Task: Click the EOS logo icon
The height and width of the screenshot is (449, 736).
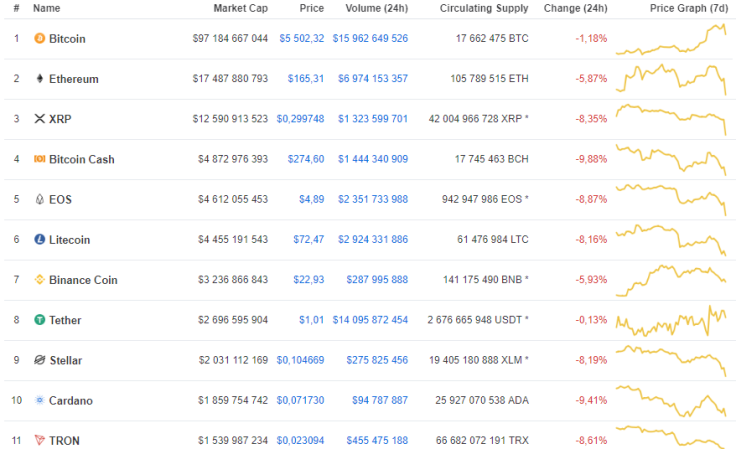Action: 40,199
